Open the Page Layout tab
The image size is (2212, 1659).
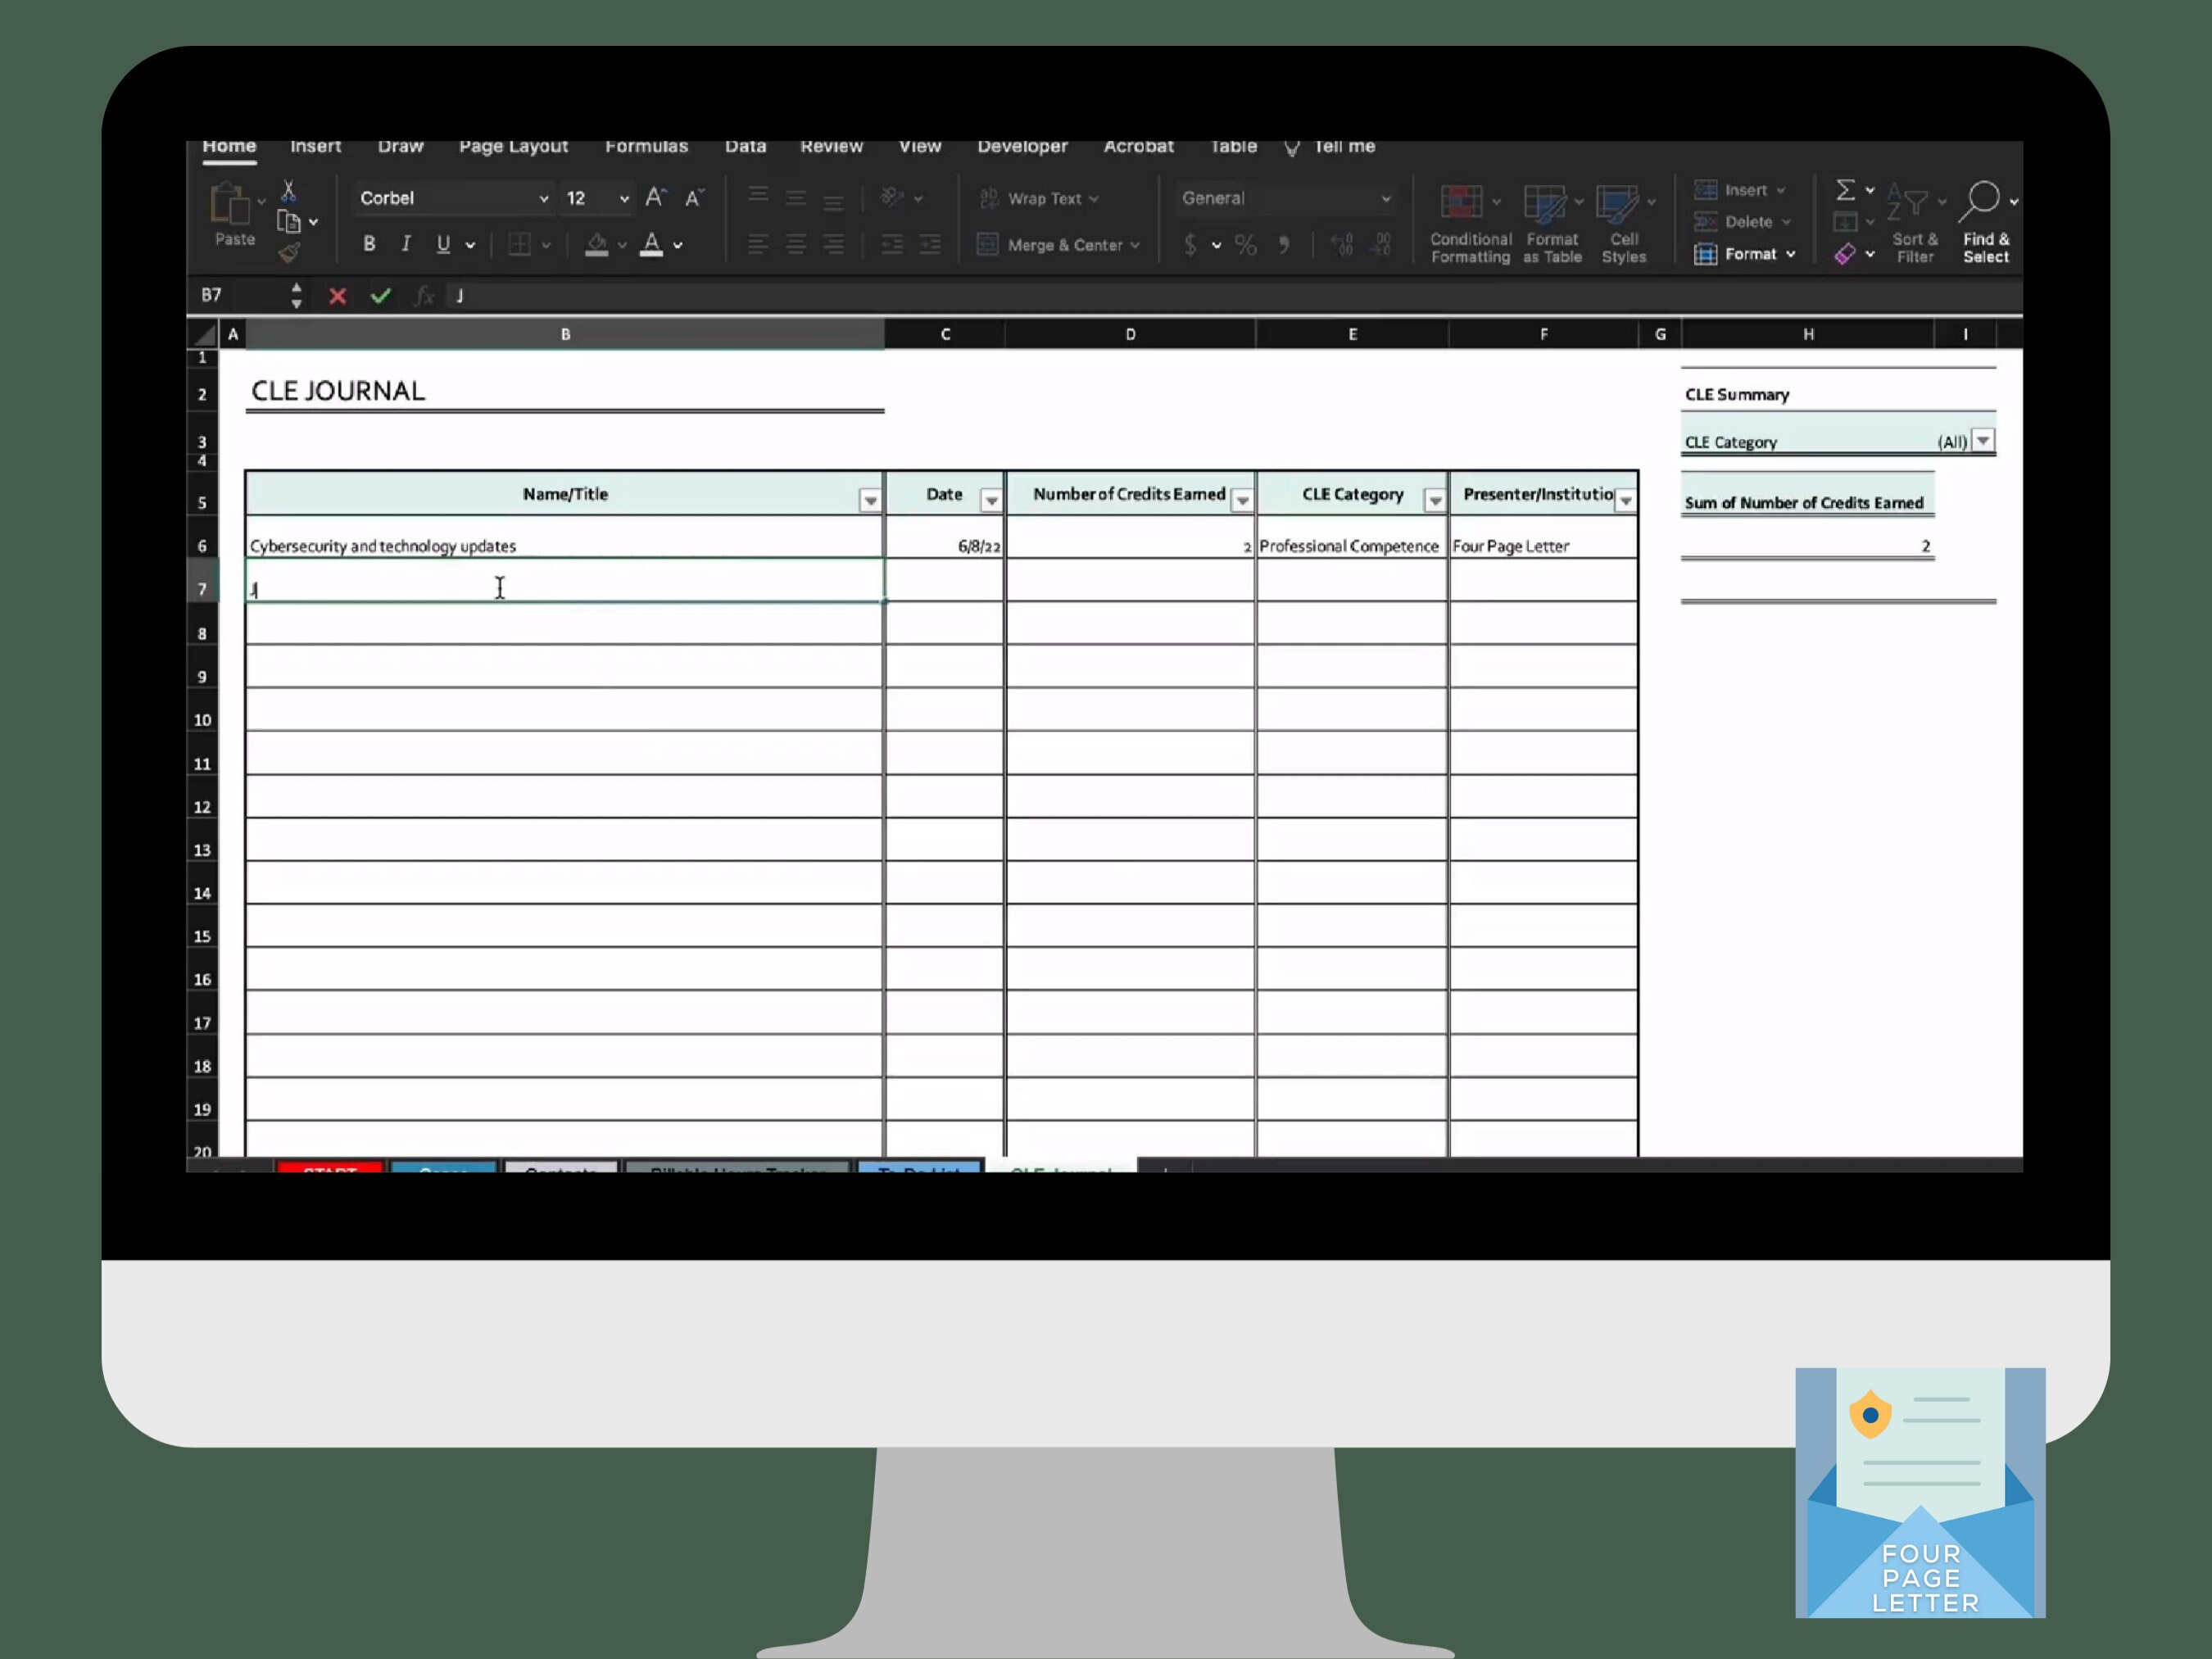click(x=513, y=146)
